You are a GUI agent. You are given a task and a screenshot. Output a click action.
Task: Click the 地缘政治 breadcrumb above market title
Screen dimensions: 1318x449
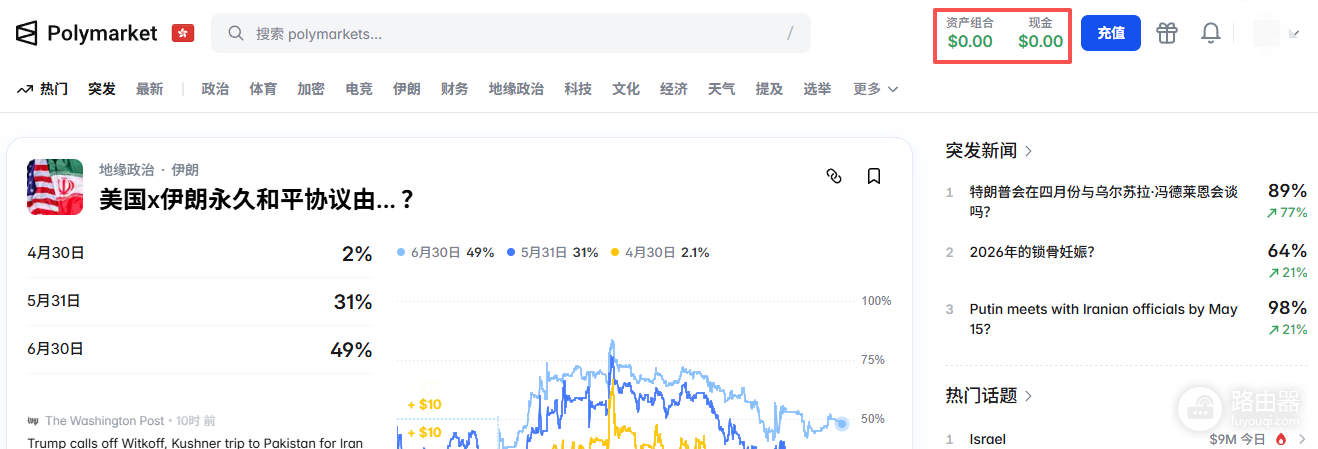tap(127, 169)
